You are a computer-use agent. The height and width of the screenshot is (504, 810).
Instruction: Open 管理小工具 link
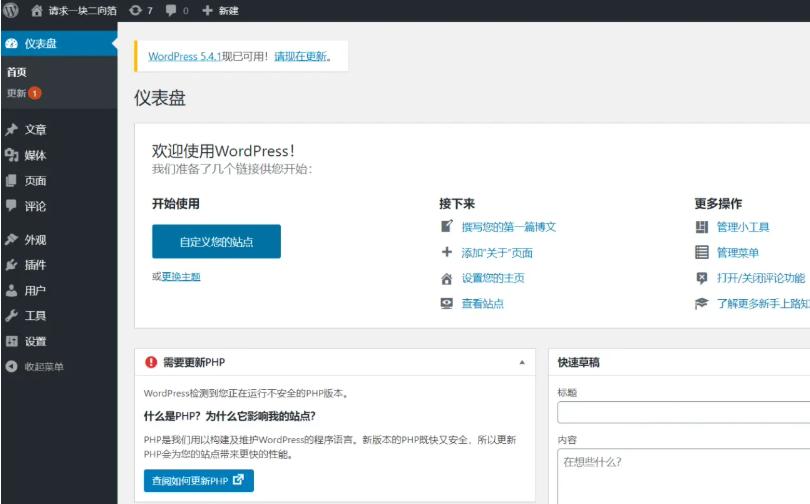pos(743,227)
